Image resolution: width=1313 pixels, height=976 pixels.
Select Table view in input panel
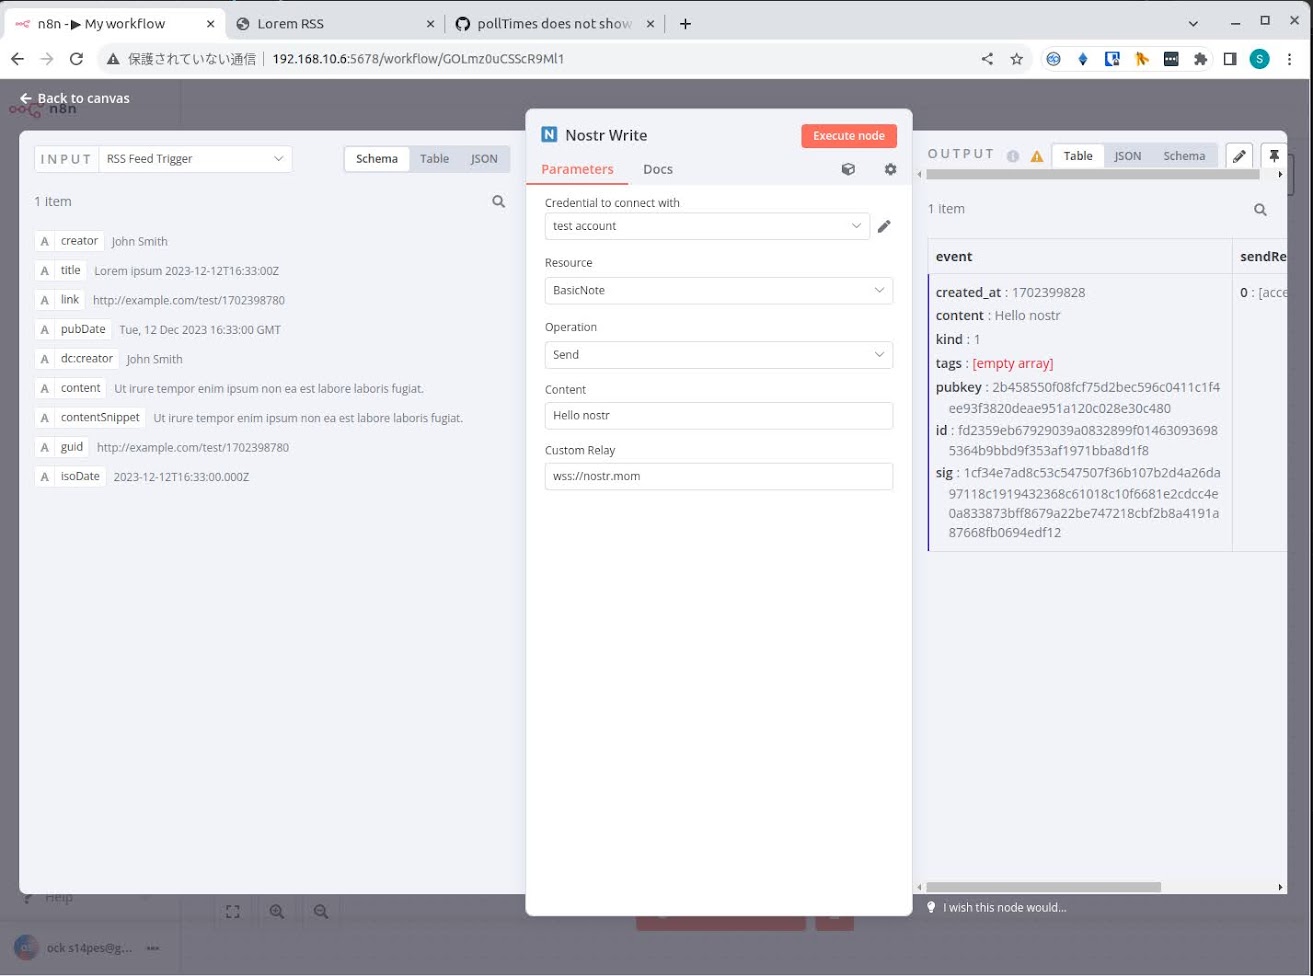pos(434,159)
